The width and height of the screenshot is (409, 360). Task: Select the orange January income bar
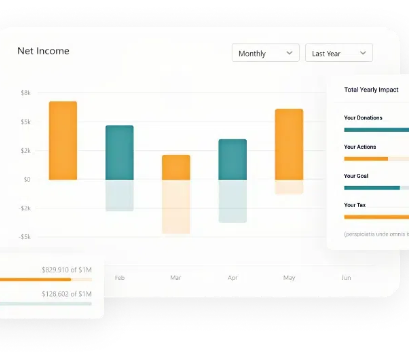click(63, 140)
